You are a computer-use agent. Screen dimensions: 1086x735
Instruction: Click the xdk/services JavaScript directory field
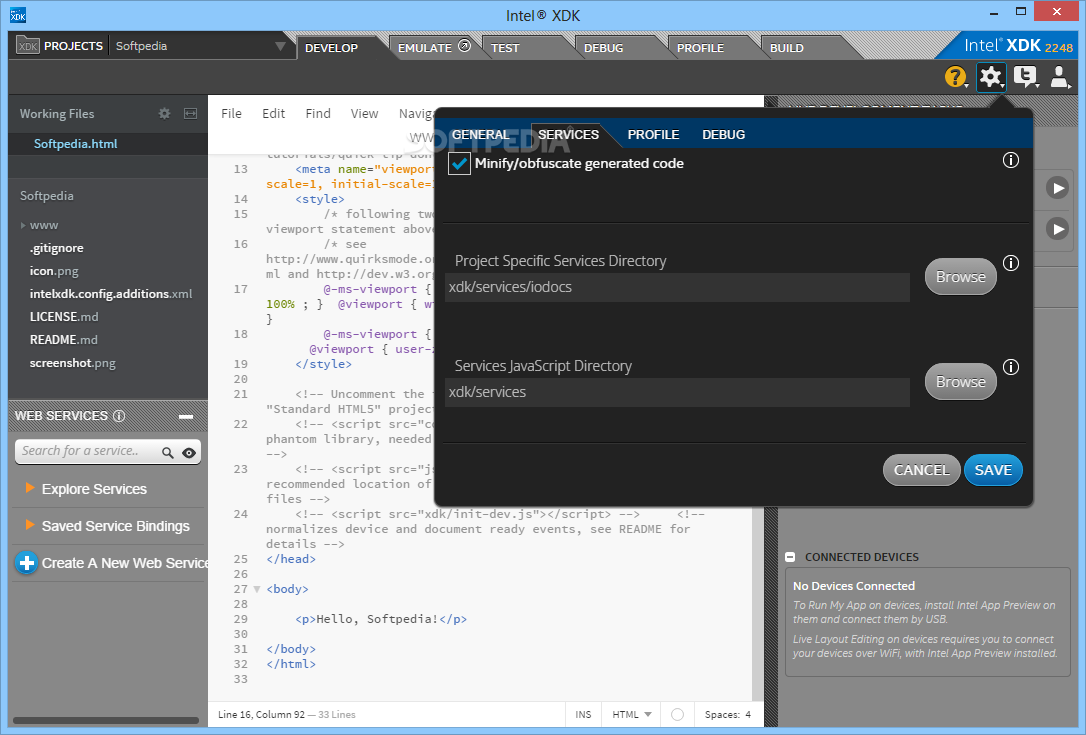[677, 392]
